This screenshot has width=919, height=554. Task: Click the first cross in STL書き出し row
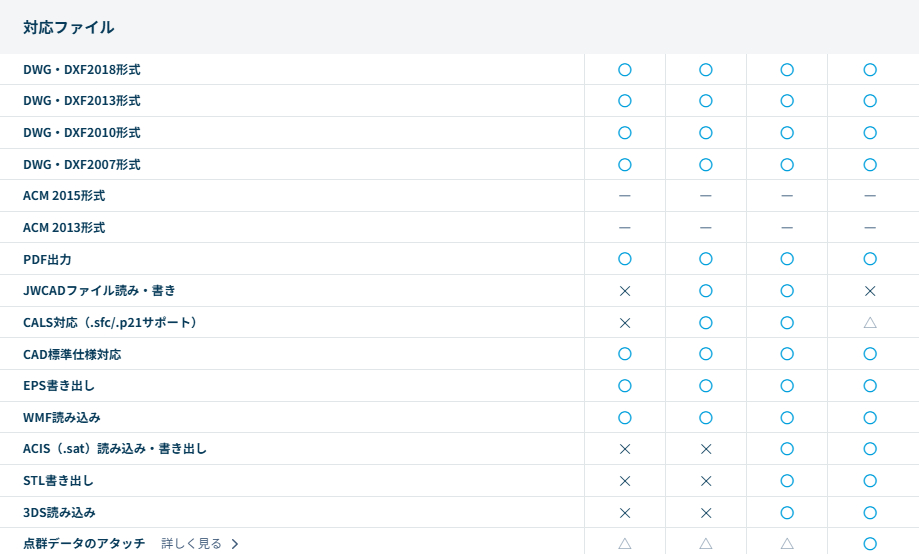625,481
